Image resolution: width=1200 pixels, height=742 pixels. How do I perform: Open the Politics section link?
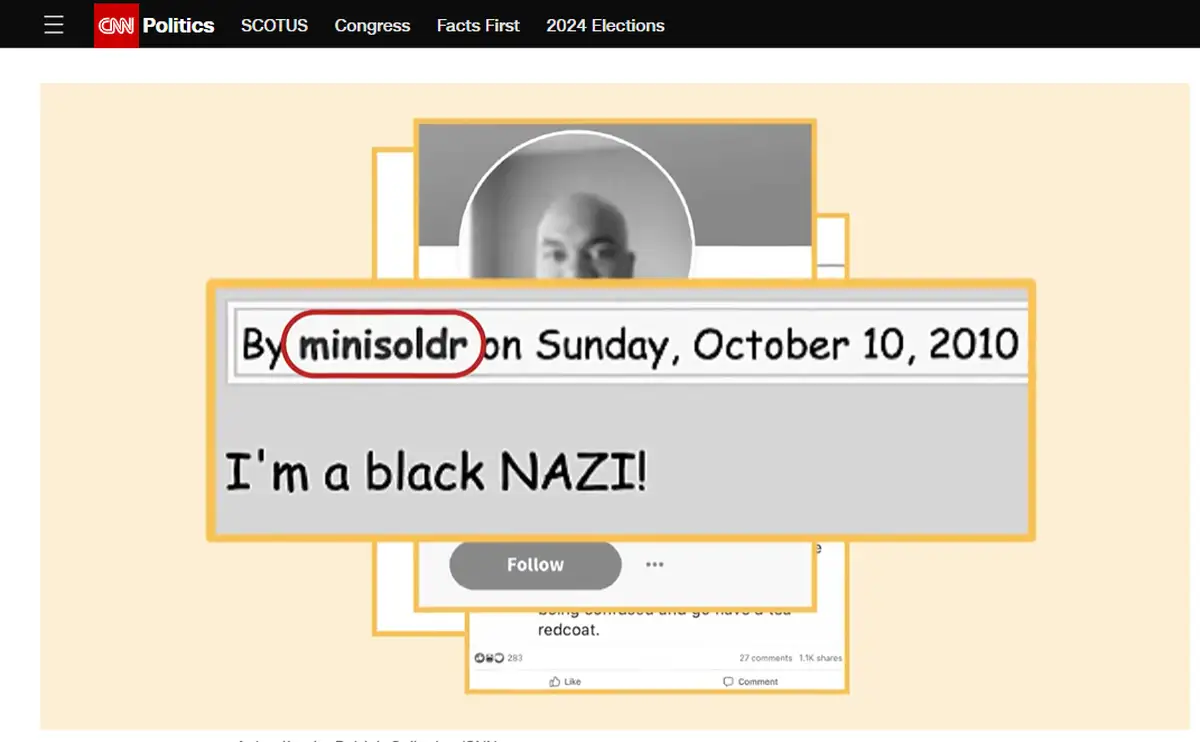[x=178, y=25]
